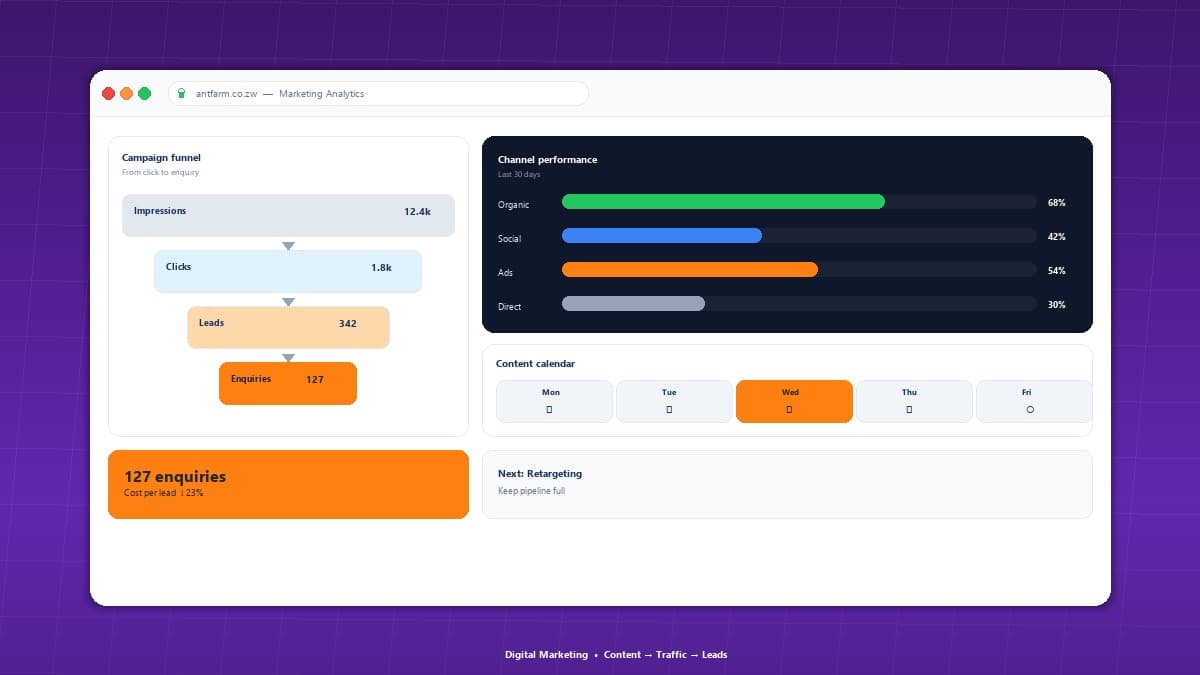Screen dimensions: 1200x675
Task: Click the Organic channel label
Action: pos(514,205)
